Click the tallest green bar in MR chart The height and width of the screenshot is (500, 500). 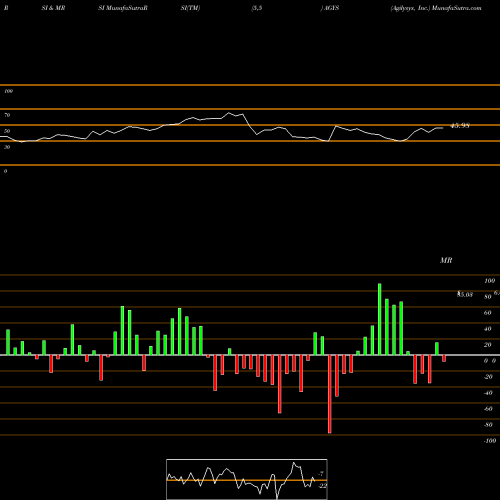point(380,319)
